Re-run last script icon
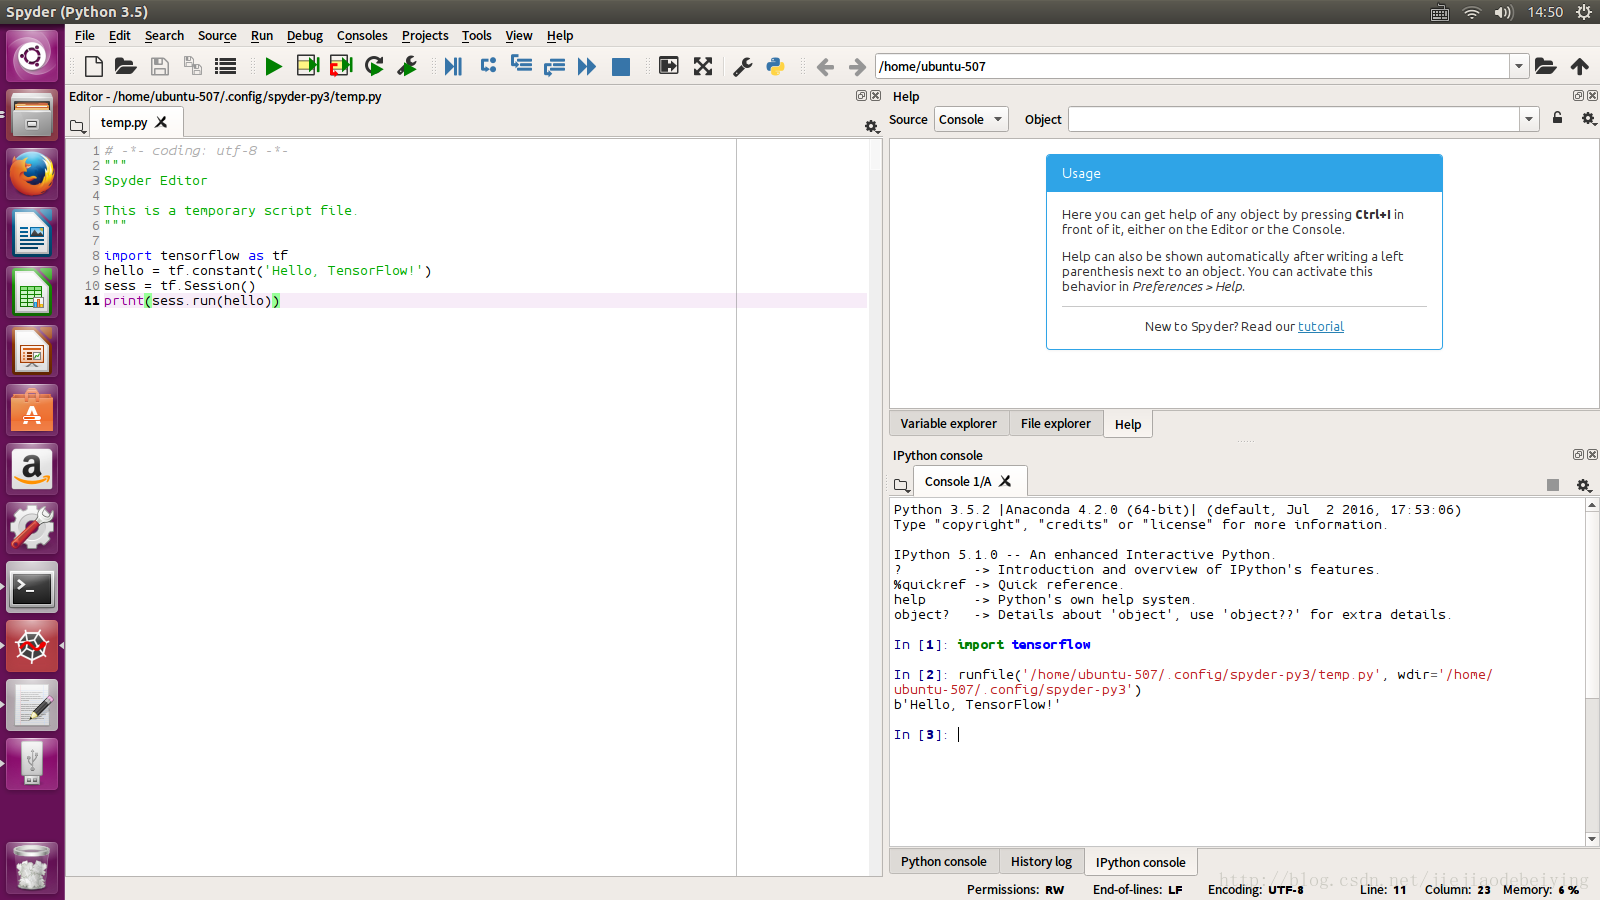Image resolution: width=1600 pixels, height=900 pixels. click(x=374, y=66)
